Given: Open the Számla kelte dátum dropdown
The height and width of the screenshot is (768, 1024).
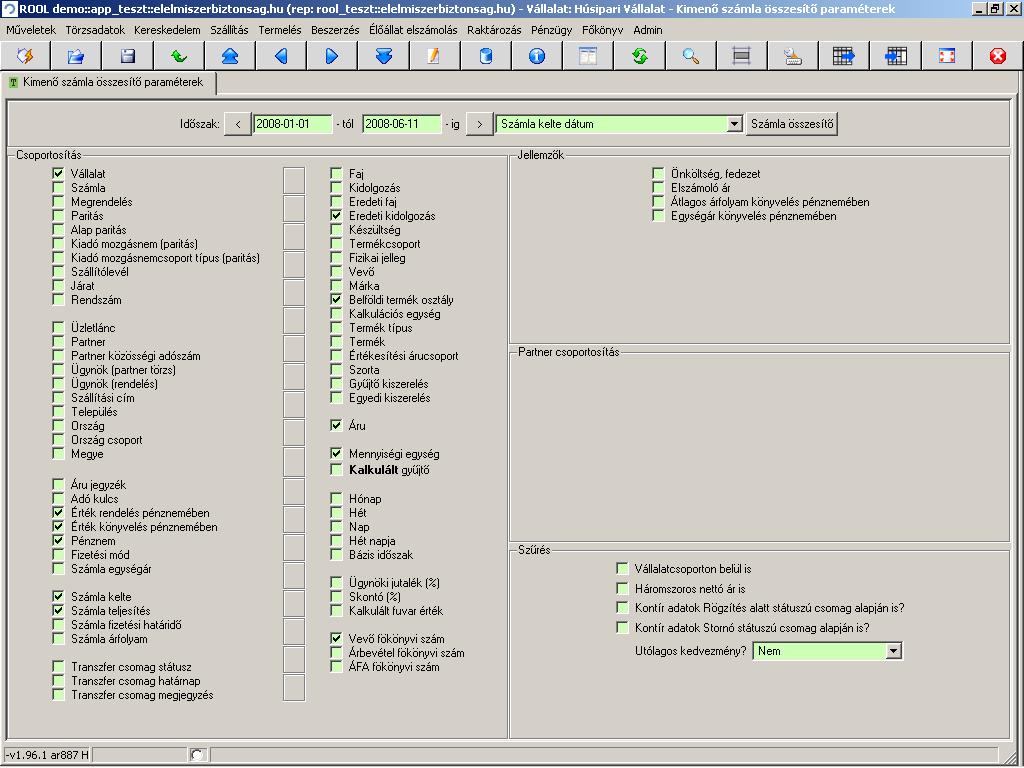Looking at the screenshot, I should click(735, 124).
